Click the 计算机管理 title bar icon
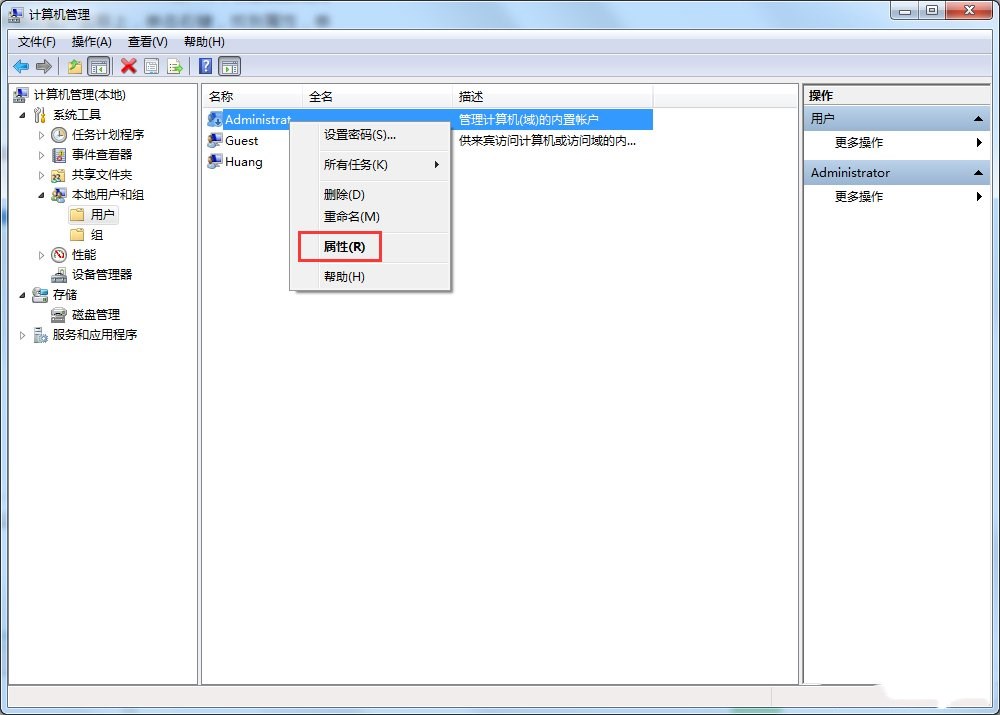 17,14
